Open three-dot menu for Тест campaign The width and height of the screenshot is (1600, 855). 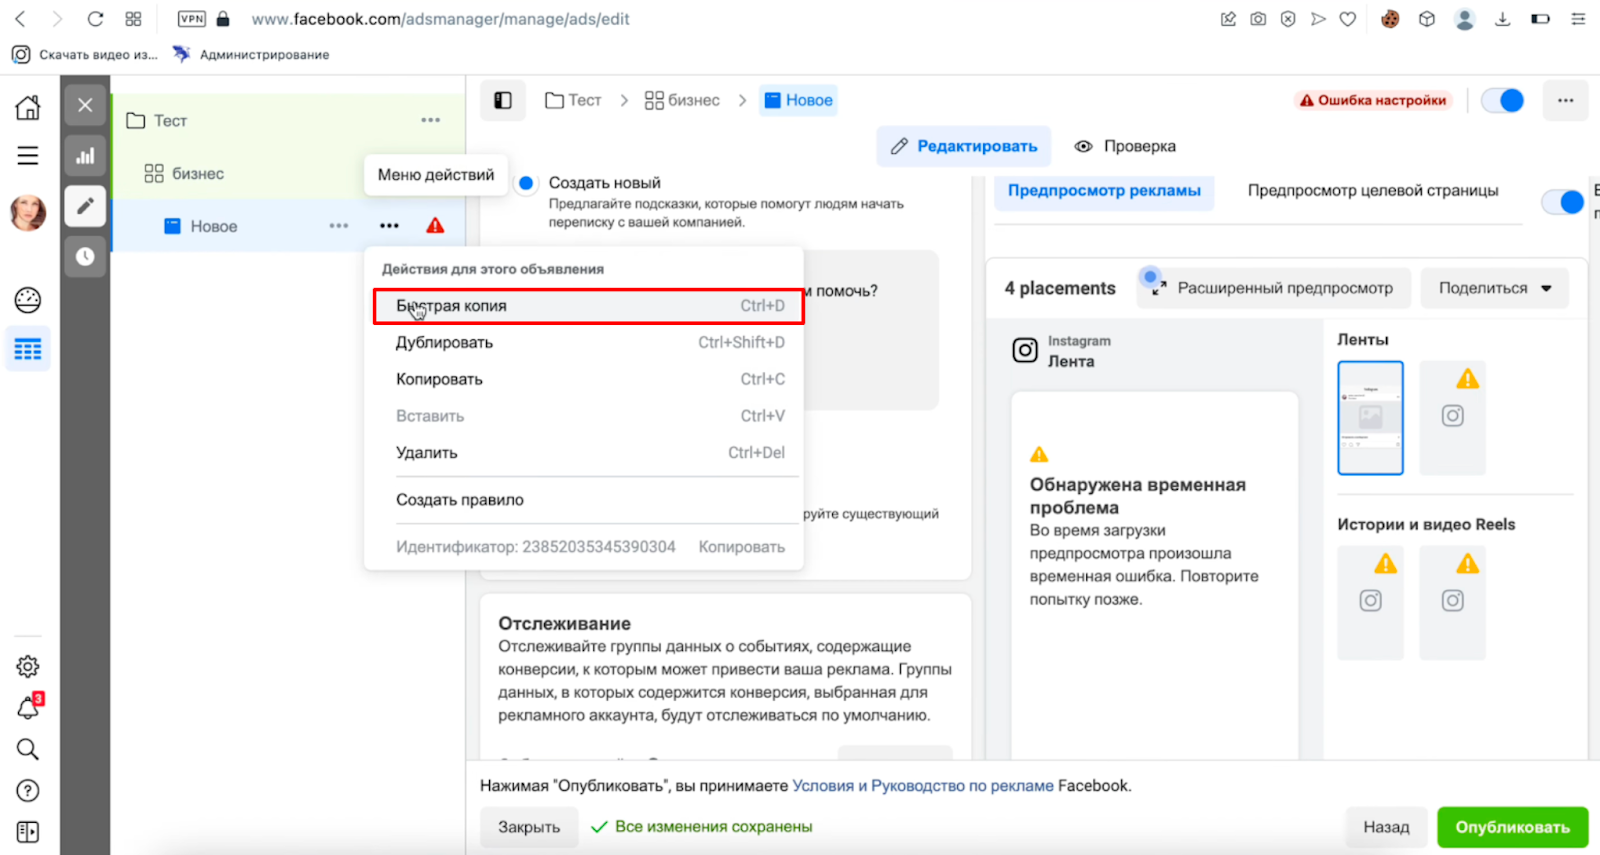(431, 120)
